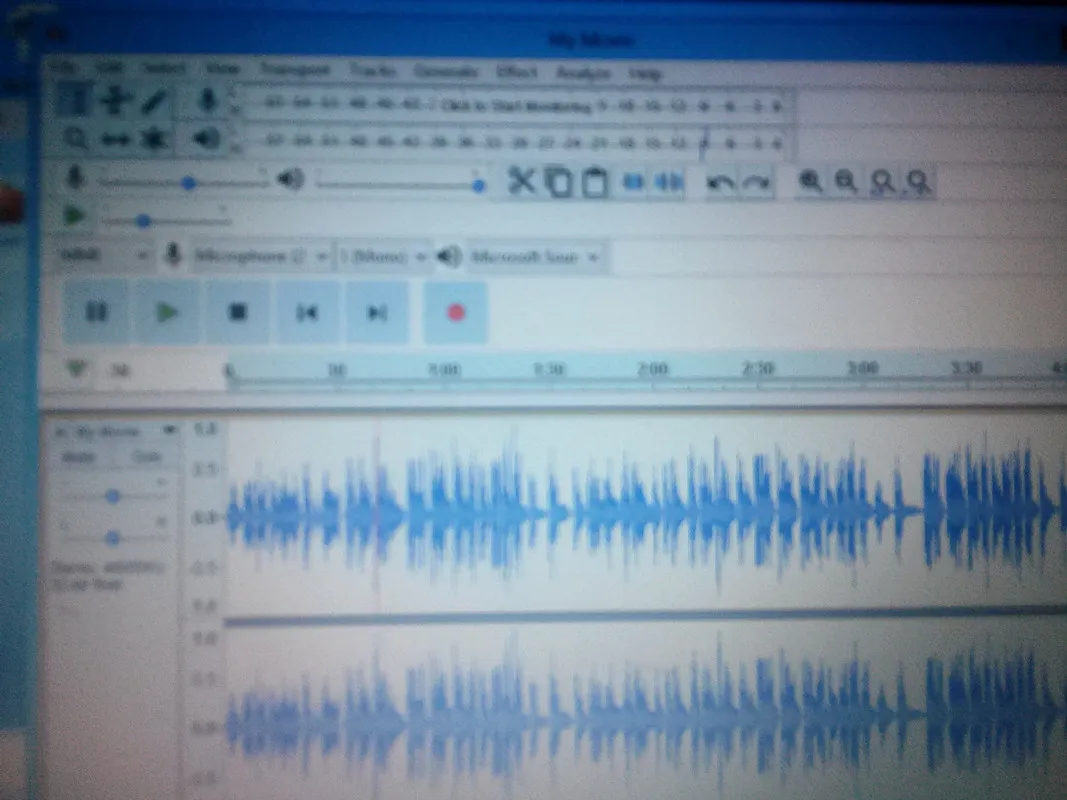Open the Edit menu
1067x800 pixels.
coord(109,68)
